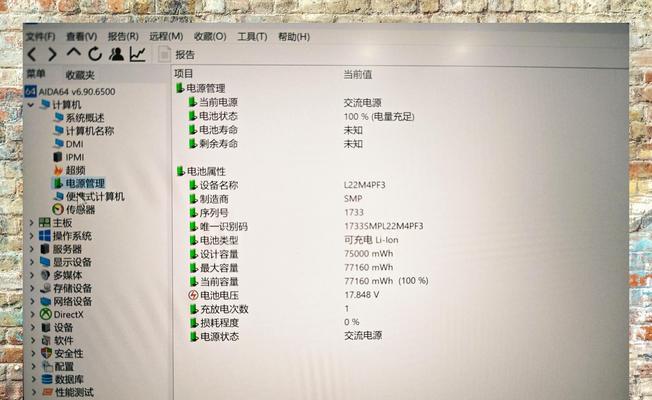
Task: Refresh the page with the circular arrow icon
Action: [x=95, y=54]
